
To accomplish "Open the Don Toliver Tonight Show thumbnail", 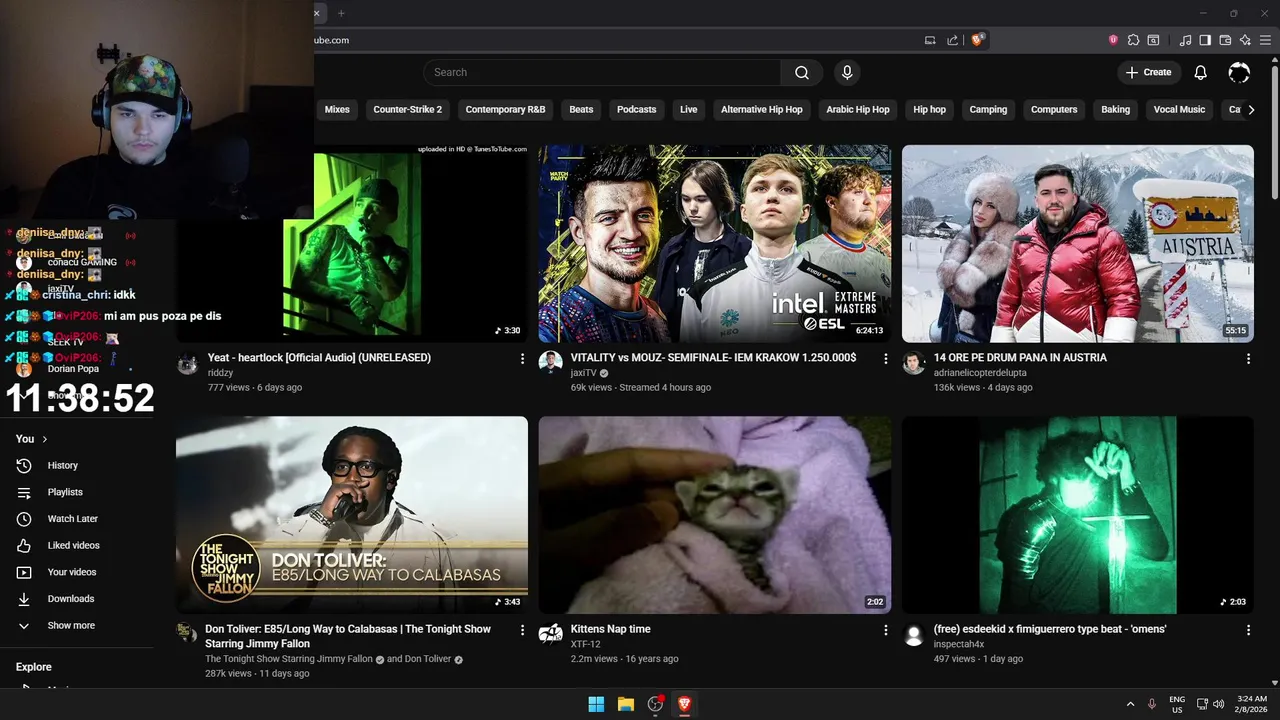I will (x=352, y=515).
